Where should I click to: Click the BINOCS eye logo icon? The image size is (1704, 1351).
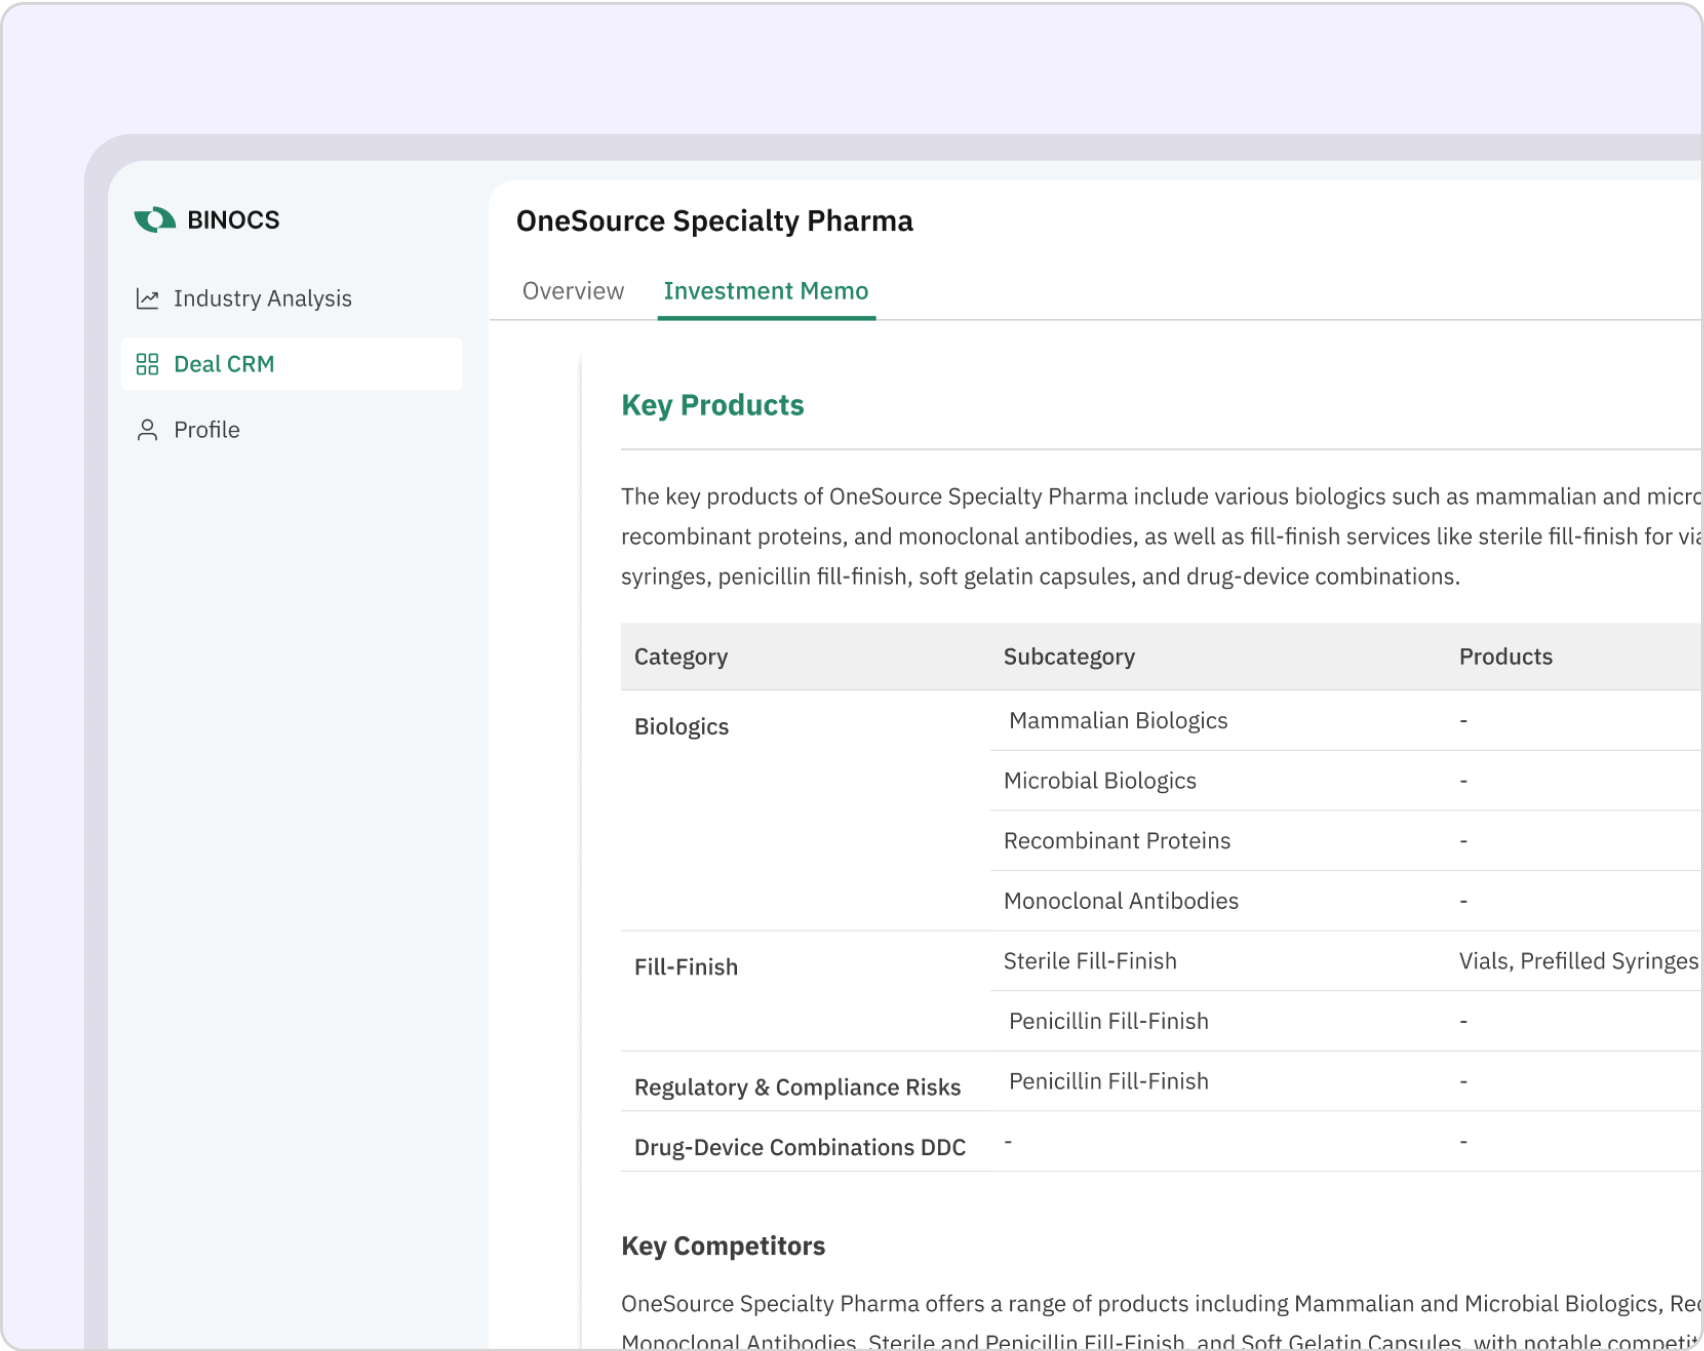pyautogui.click(x=155, y=219)
